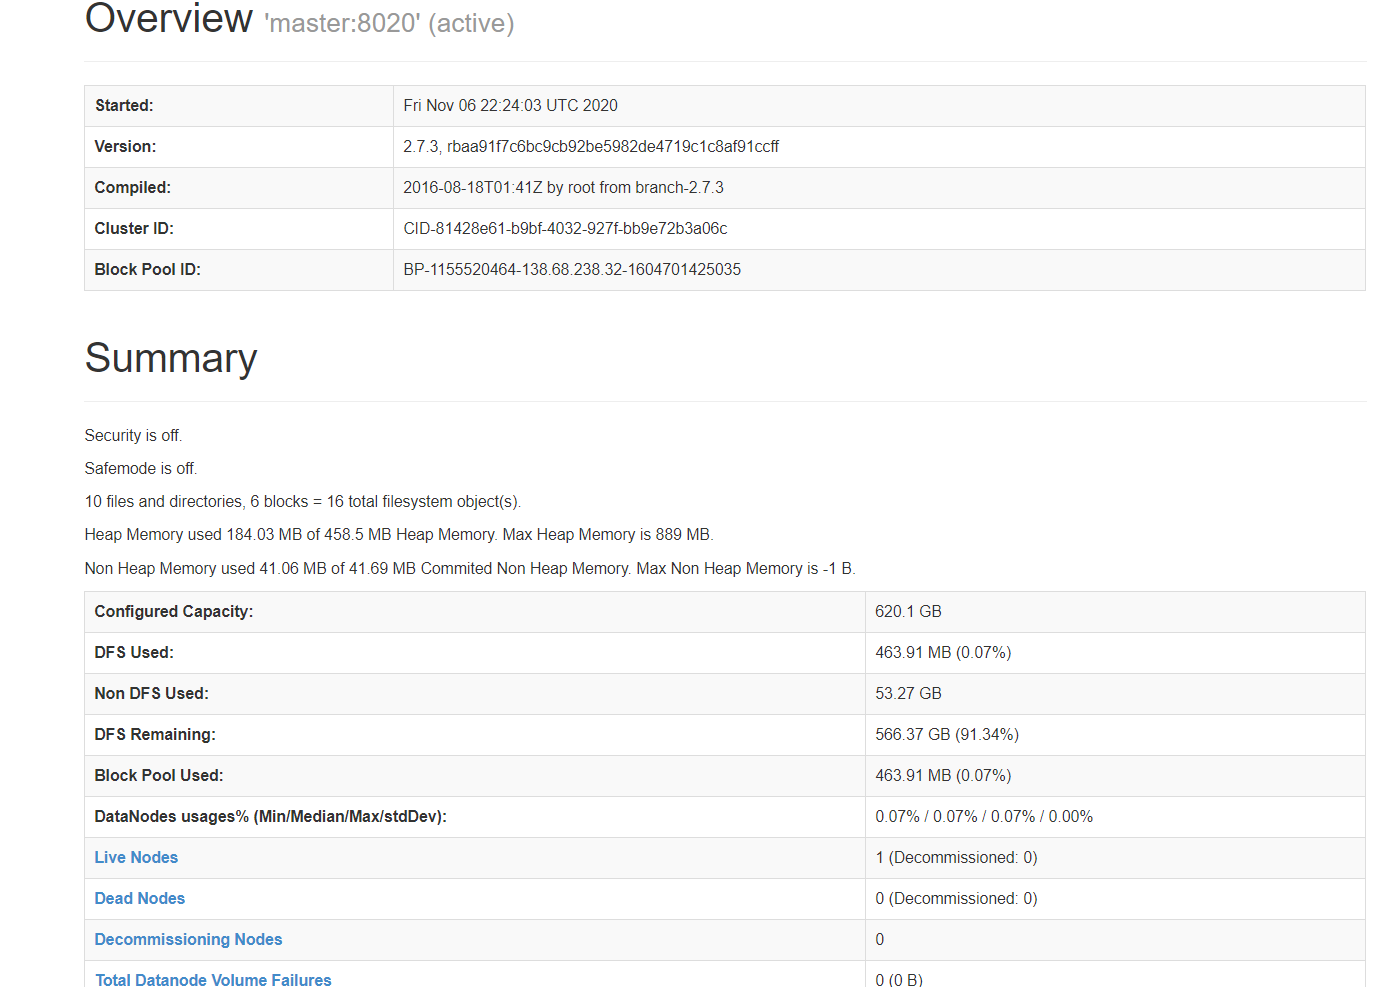Click the 'master:8020' (active) label

pos(390,23)
